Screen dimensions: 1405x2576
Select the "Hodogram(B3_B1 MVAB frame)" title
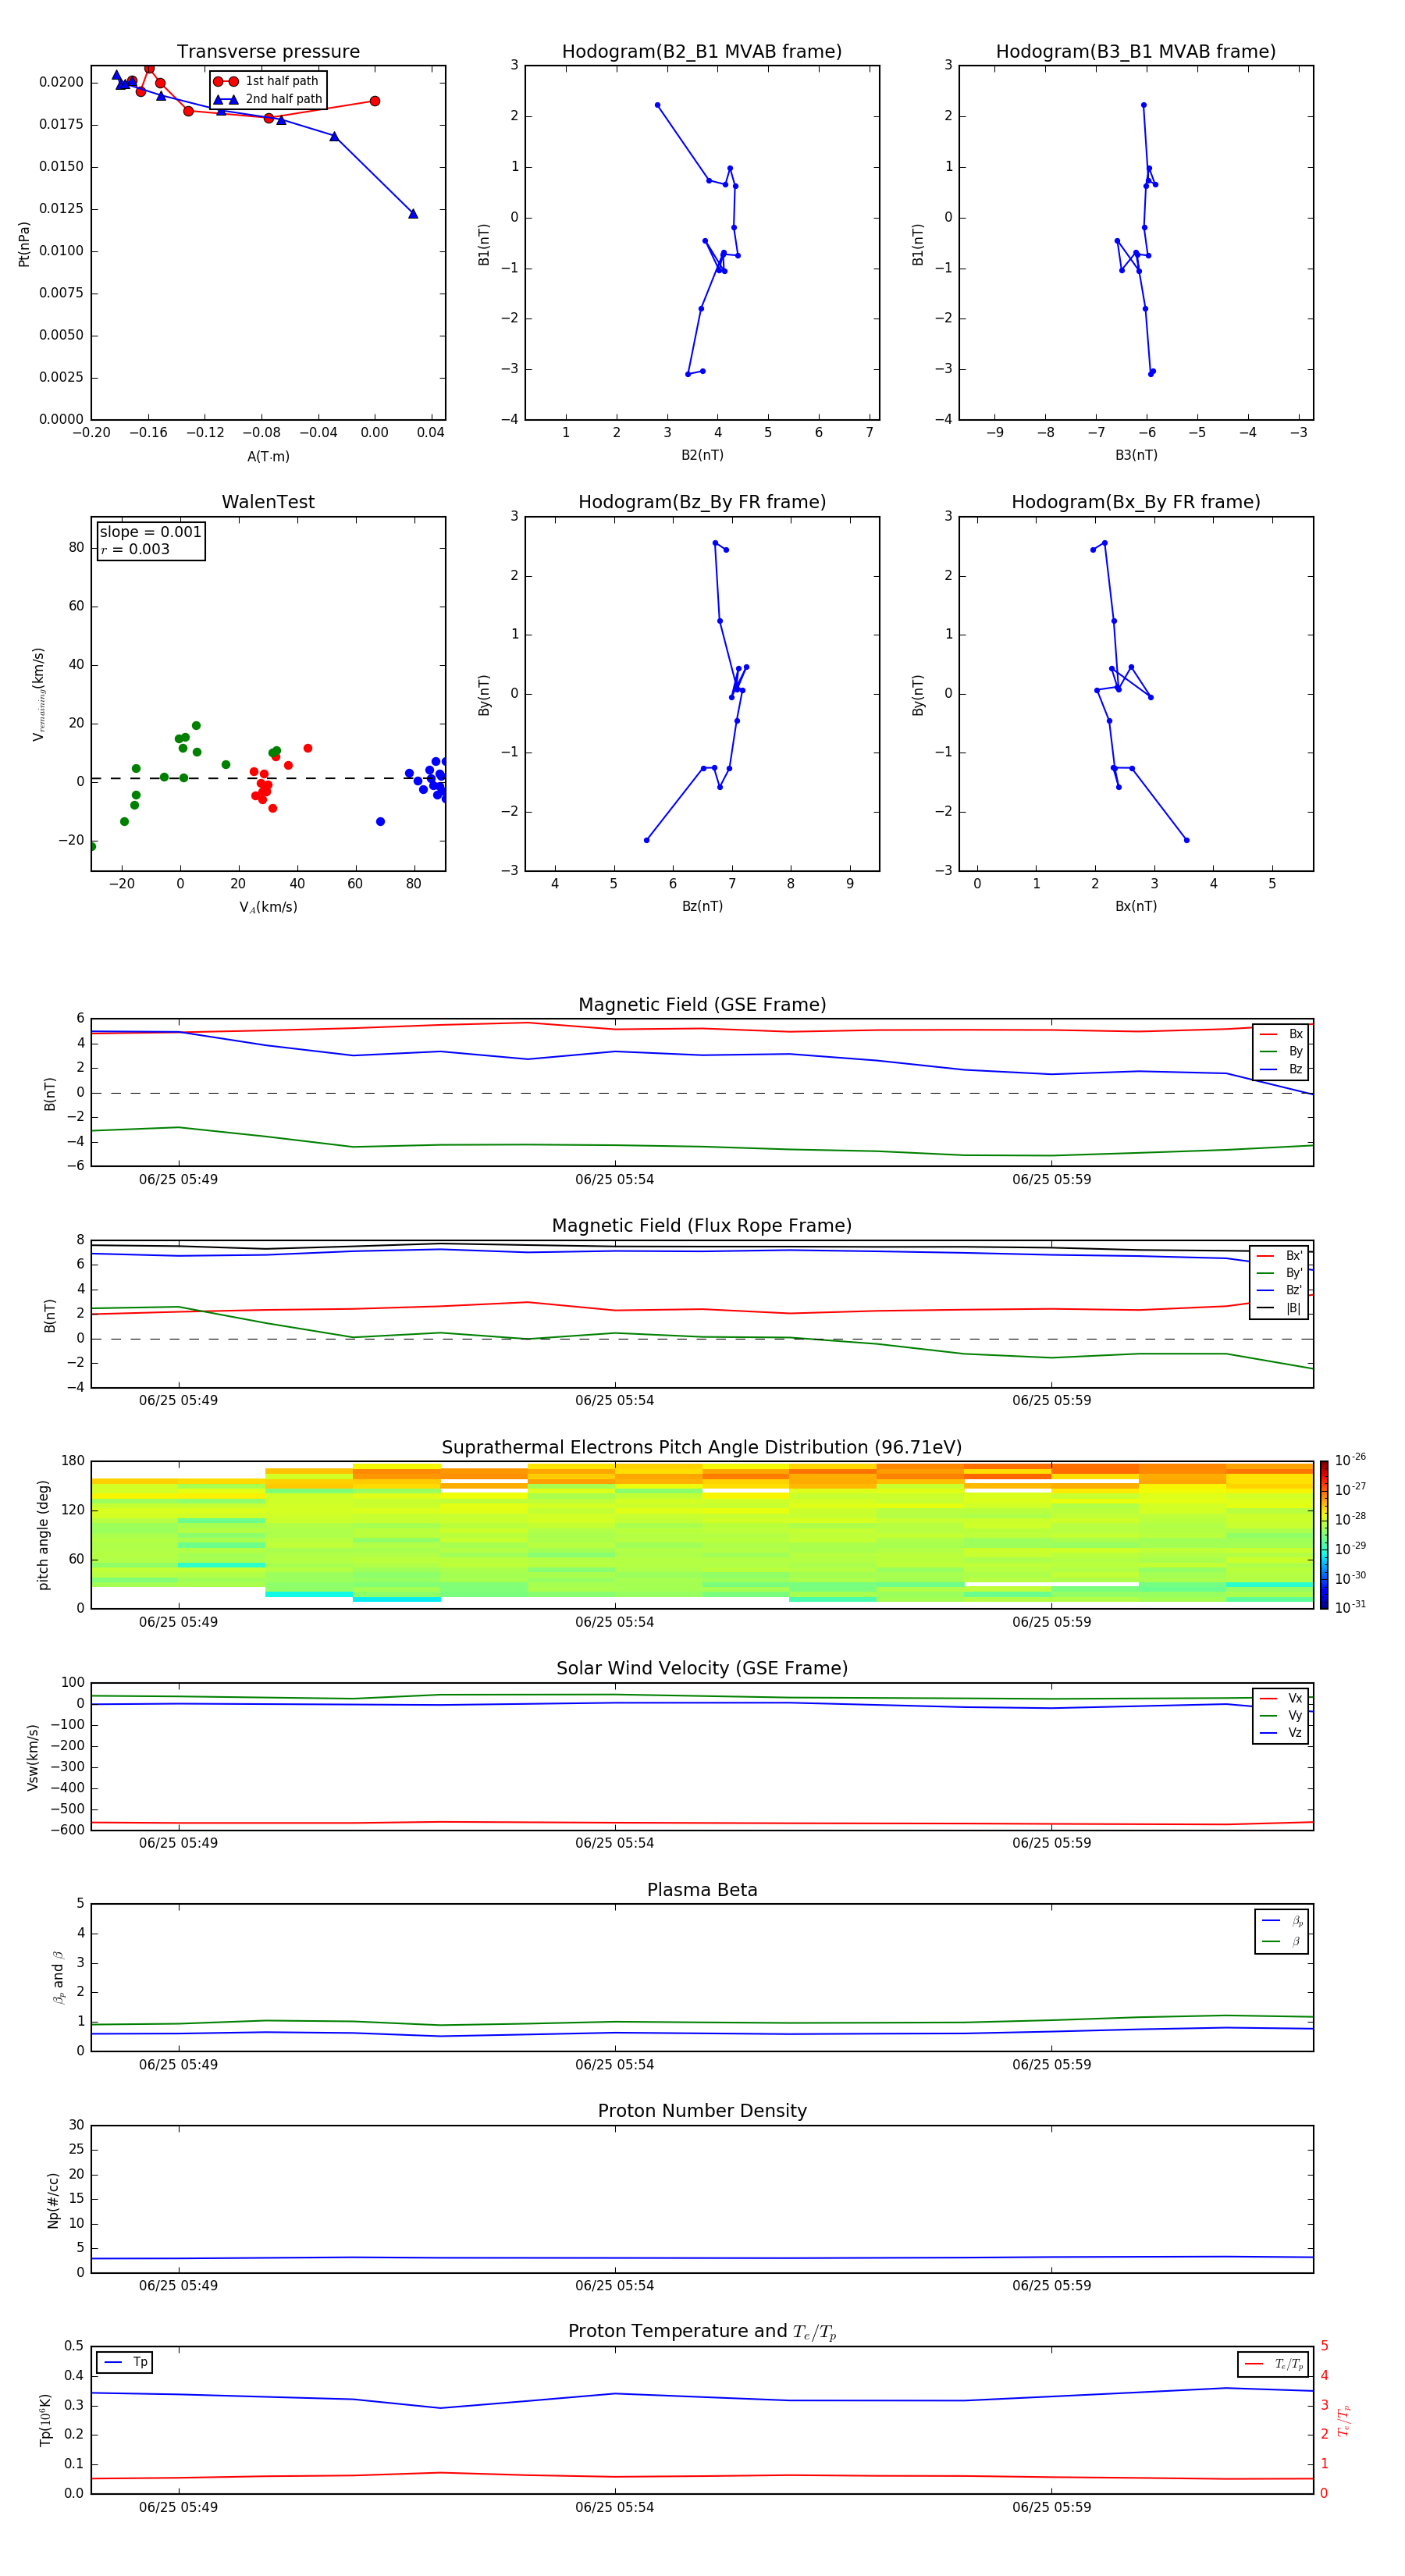pyautogui.click(x=1136, y=51)
